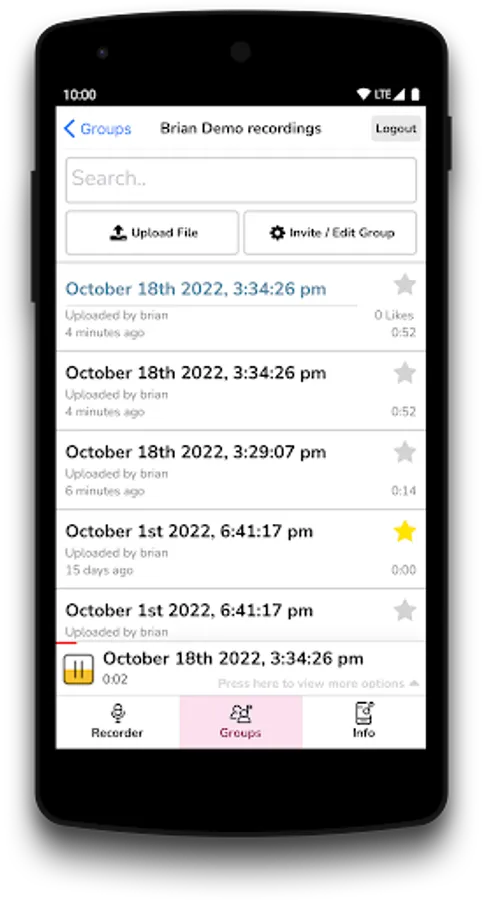Go back using the Groups chevron
The width and height of the screenshot is (482, 900).
pyautogui.click(x=70, y=129)
